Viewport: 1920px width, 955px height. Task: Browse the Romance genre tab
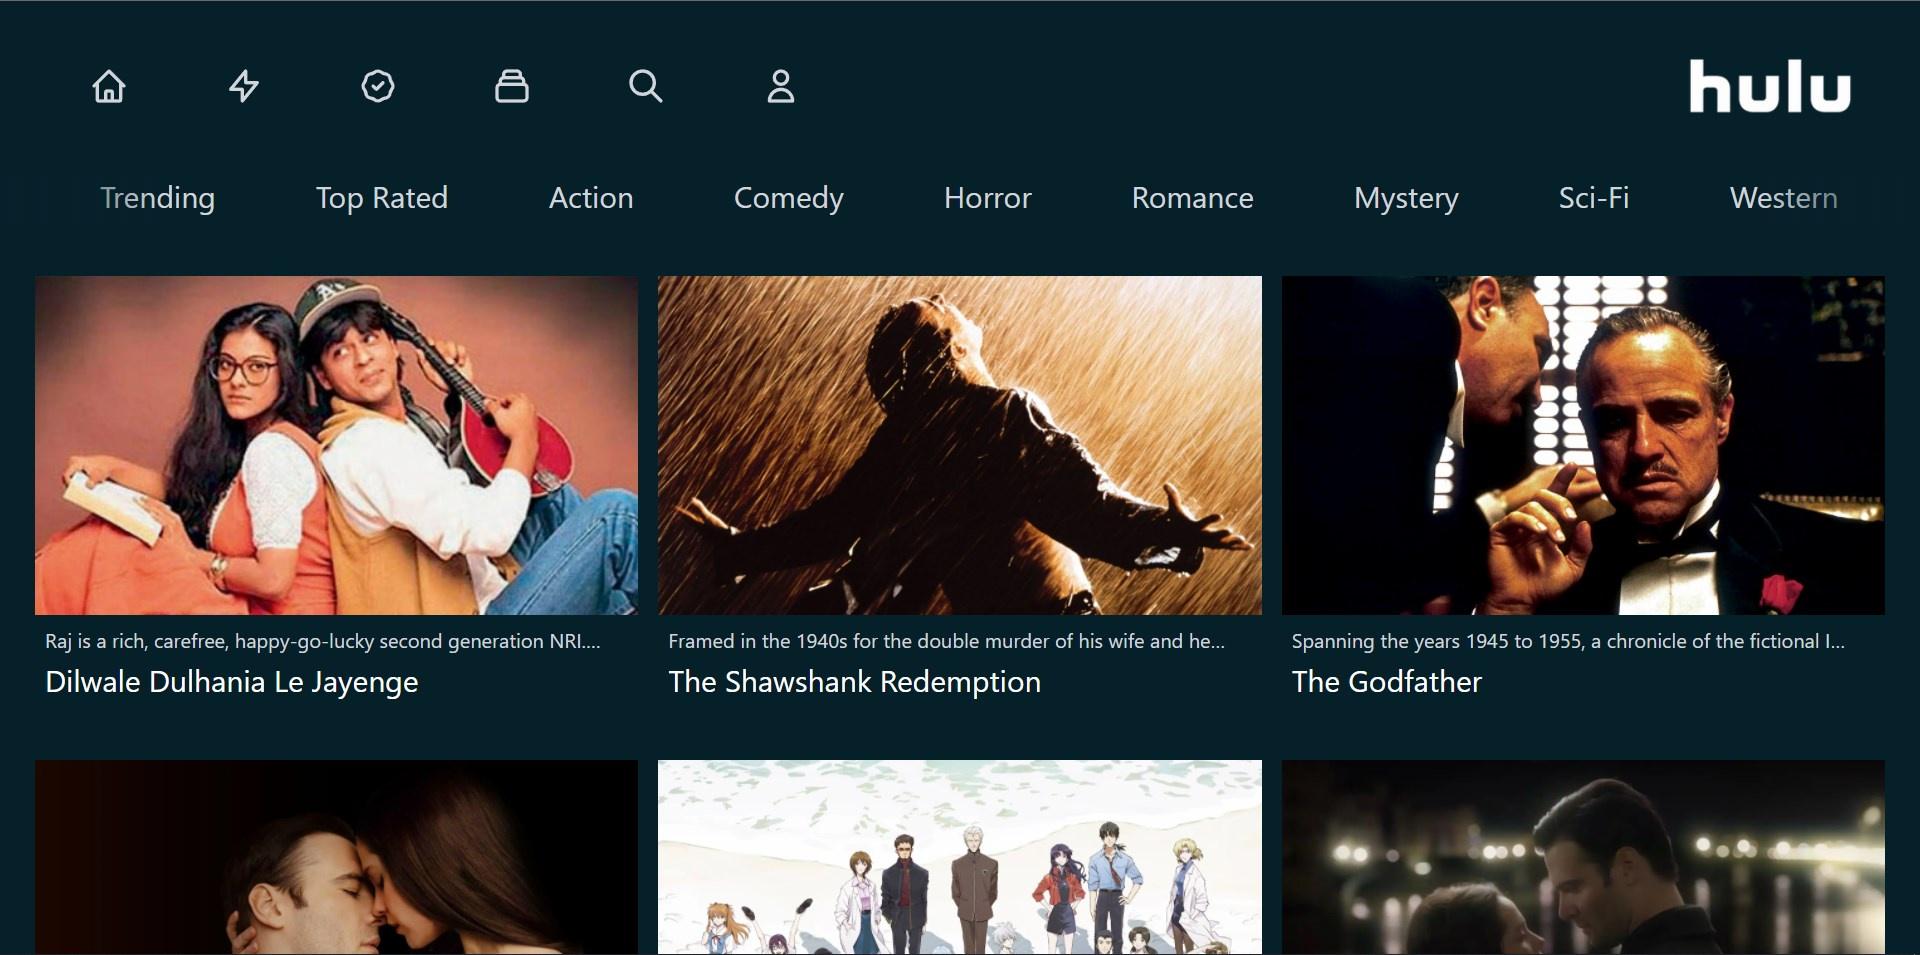coord(1193,198)
